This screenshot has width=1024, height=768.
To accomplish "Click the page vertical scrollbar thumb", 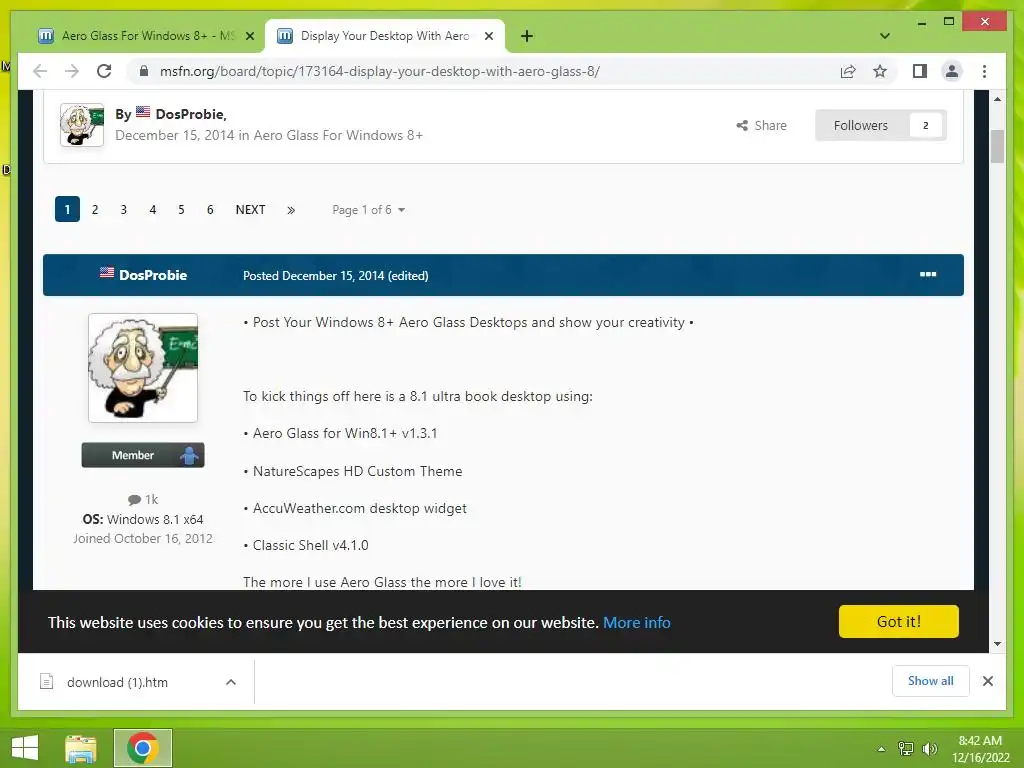I will pyautogui.click(x=997, y=146).
